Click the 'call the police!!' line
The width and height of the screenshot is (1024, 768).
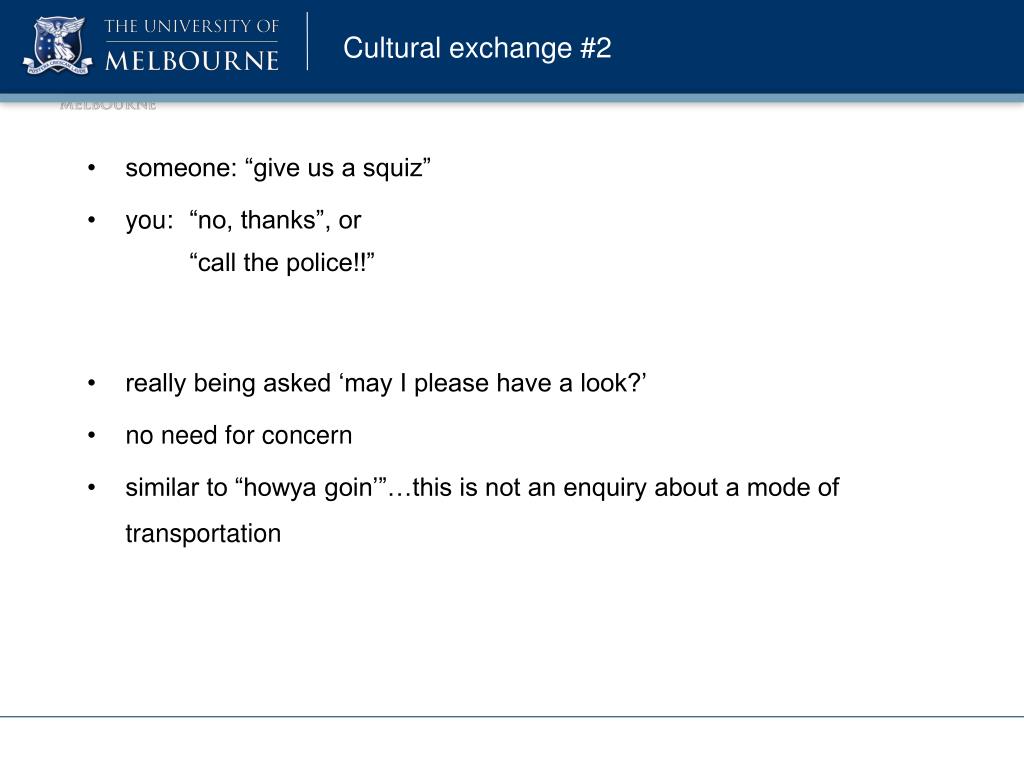[x=282, y=263]
